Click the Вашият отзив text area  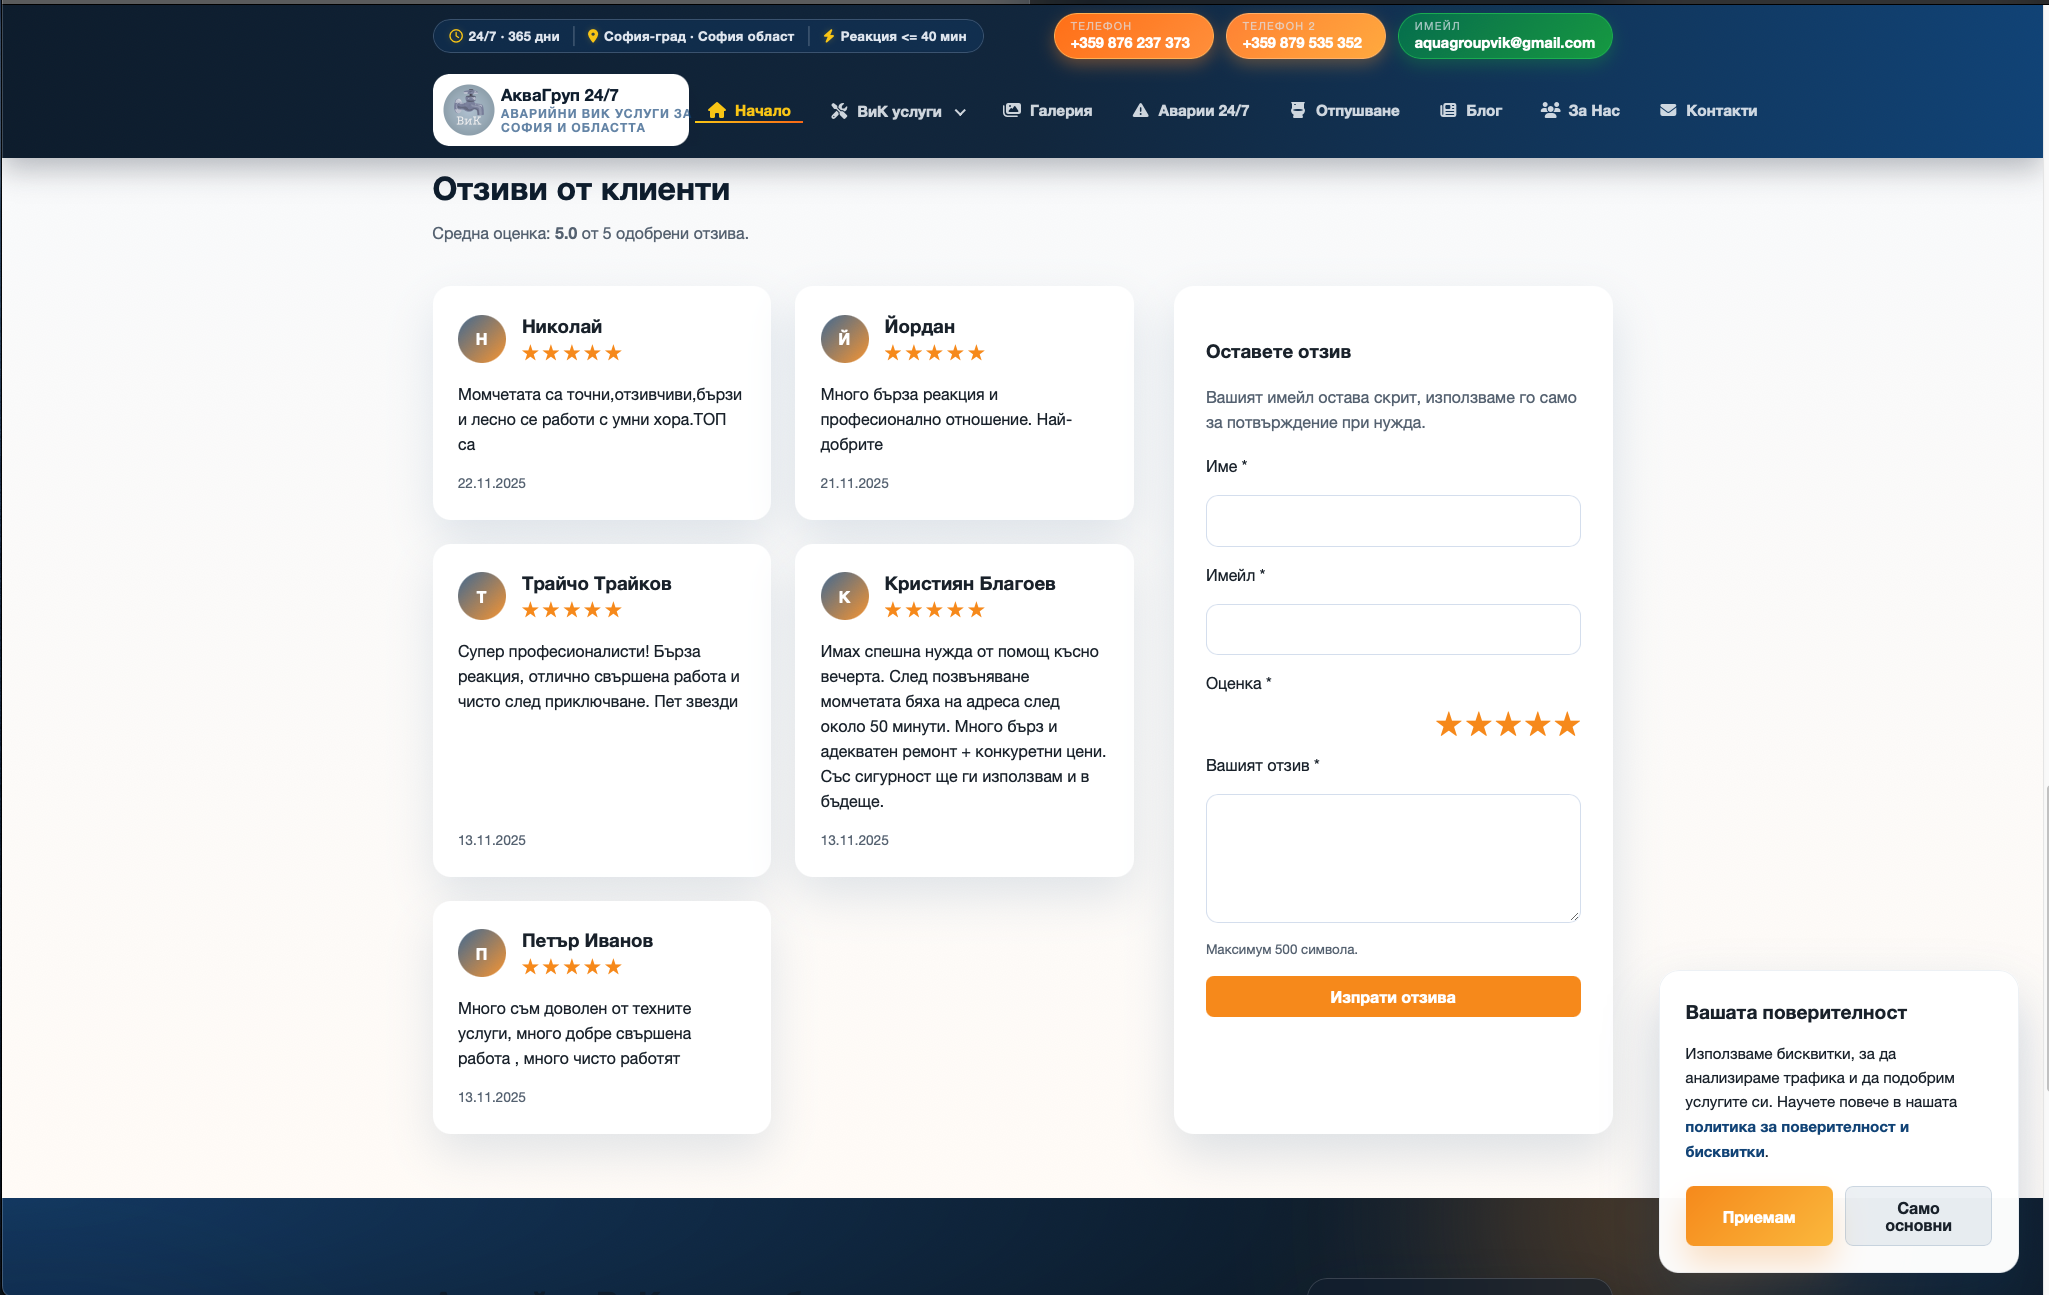1392,857
